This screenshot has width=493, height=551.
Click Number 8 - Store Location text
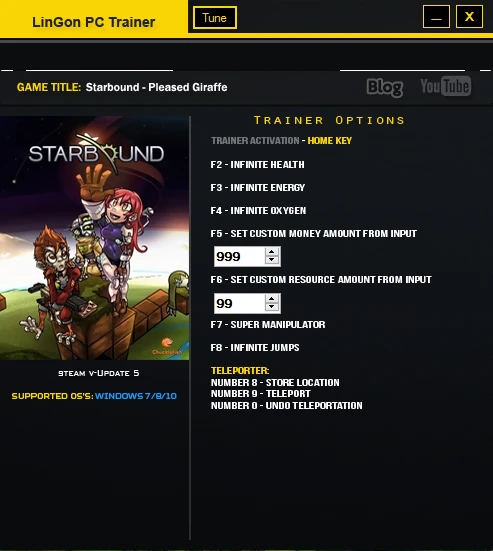coord(275,382)
